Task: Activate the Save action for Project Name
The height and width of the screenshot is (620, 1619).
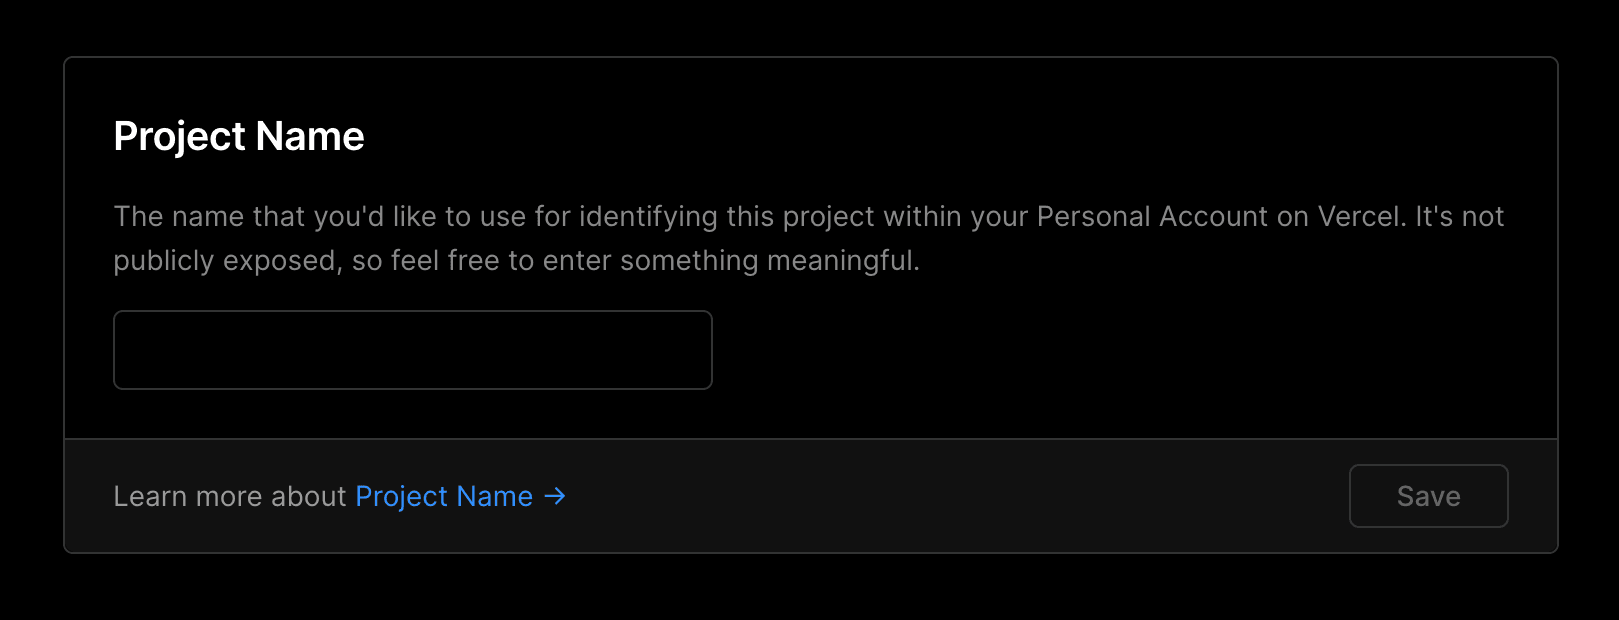Action: pyautogui.click(x=1428, y=496)
